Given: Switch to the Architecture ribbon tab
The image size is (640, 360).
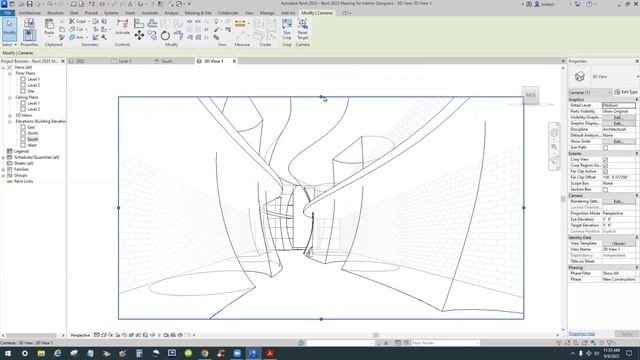Looking at the screenshot, I should (30, 13).
